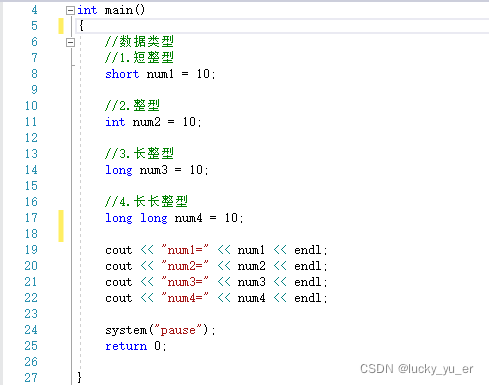
Task: Click variable 'num1' in short declaration
Action: pyautogui.click(x=160, y=74)
